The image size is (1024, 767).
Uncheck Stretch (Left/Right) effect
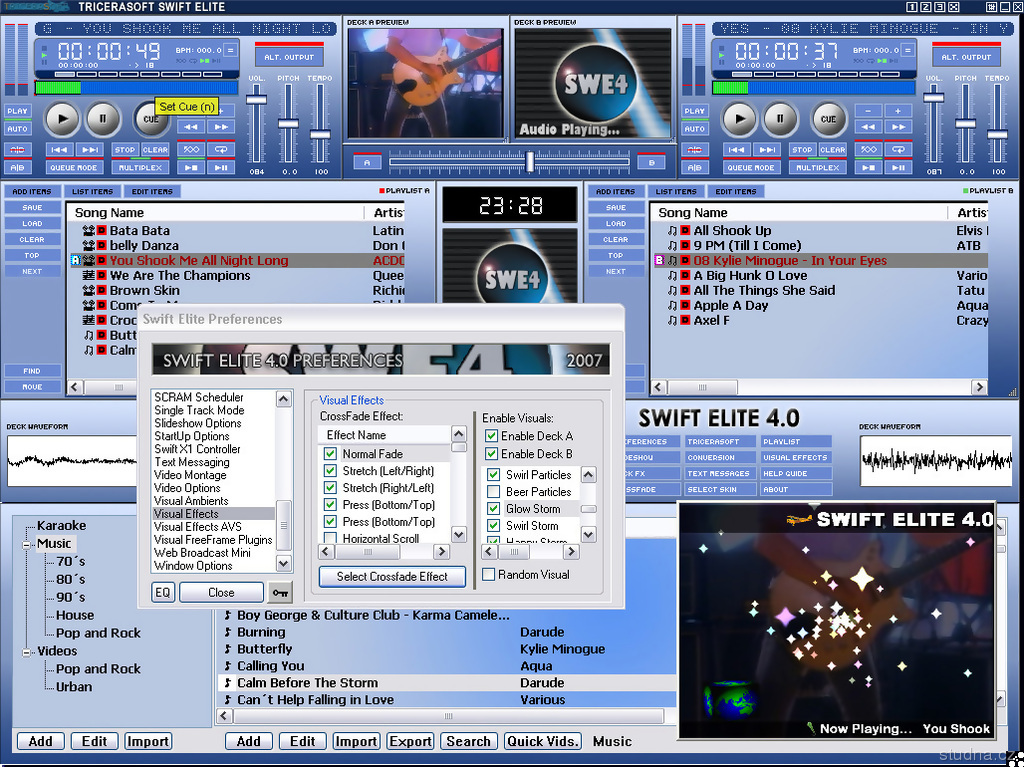coord(330,470)
